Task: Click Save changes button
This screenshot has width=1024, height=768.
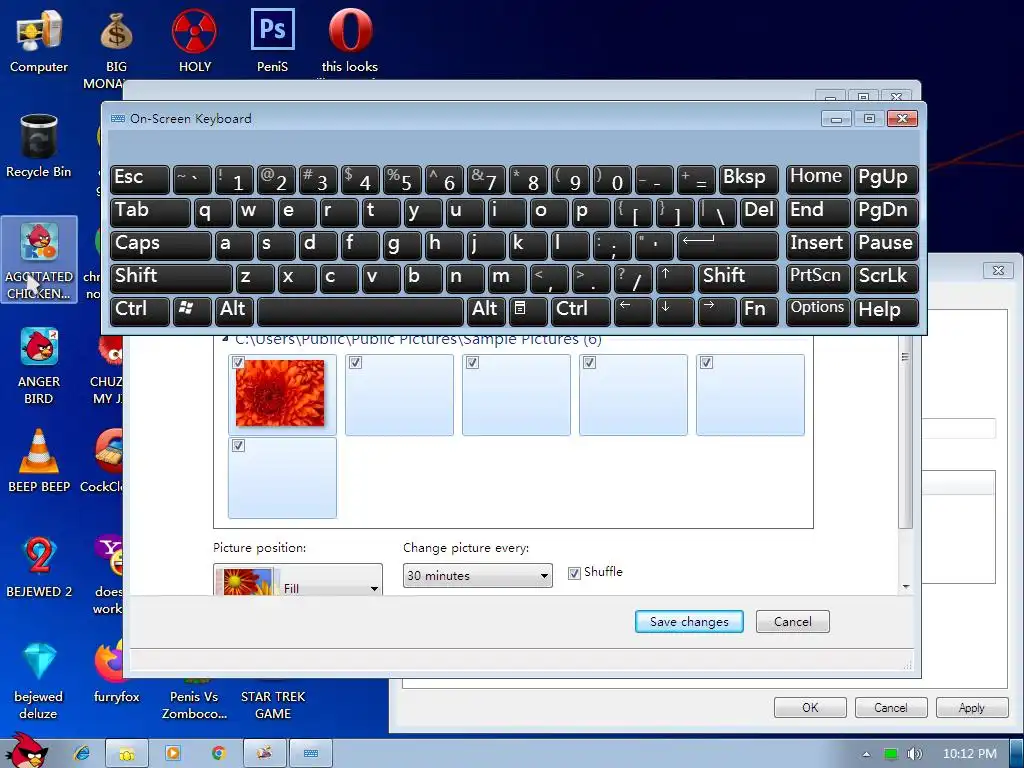Action: pos(689,622)
